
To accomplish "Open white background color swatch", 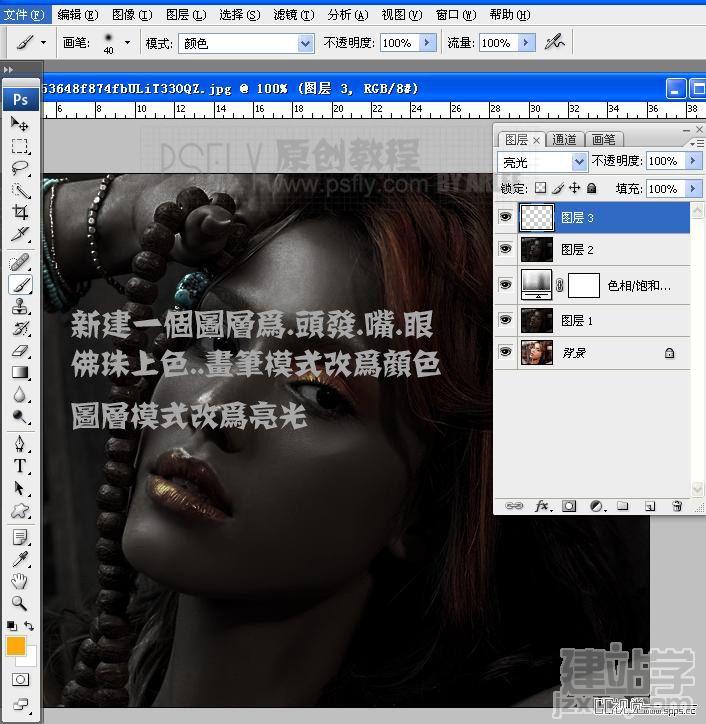I will pyautogui.click(x=30, y=661).
